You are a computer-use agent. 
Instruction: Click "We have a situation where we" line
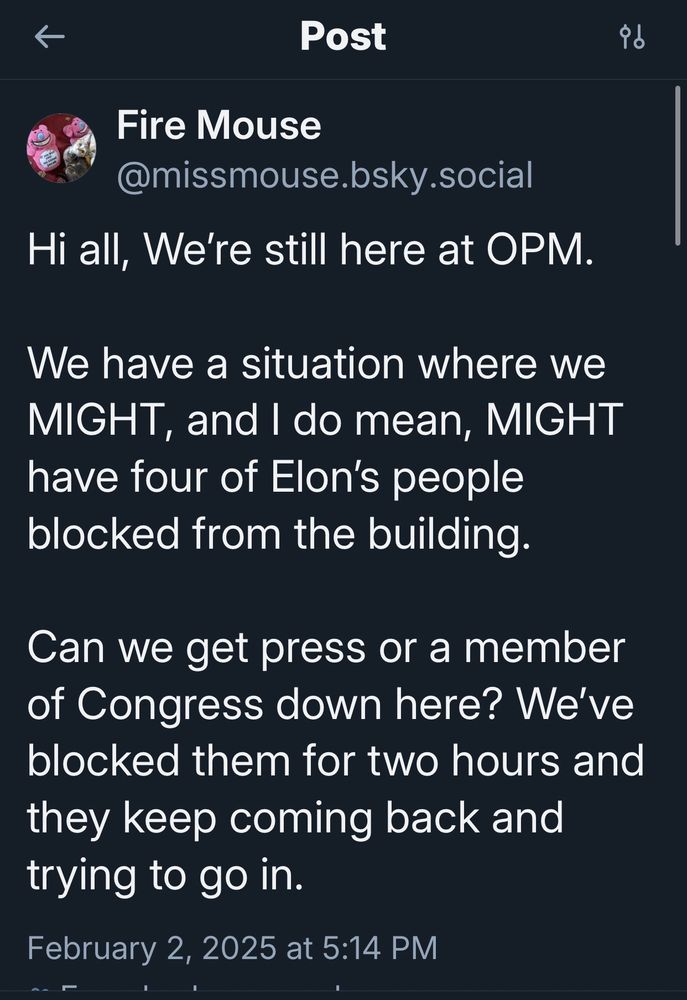click(x=316, y=363)
